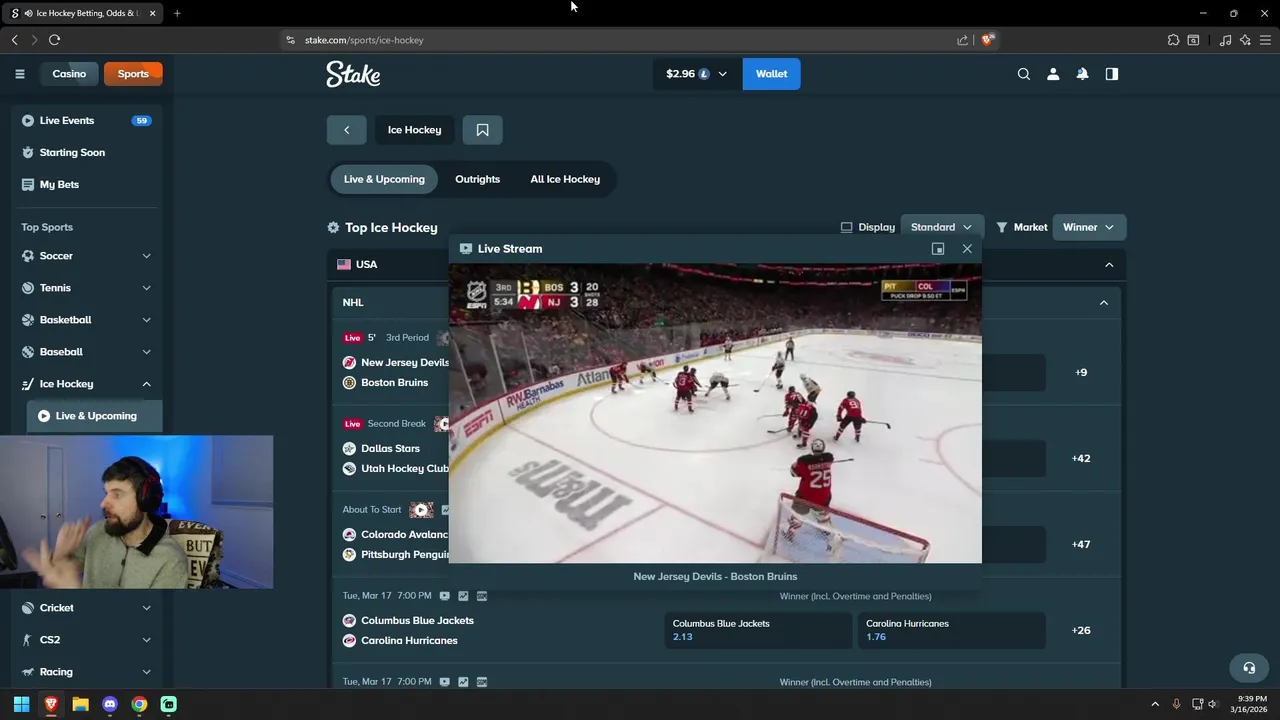This screenshot has height=720, width=1280.
Task: Open Brave Leo AI sparkle icon
Action: pos(1245,40)
